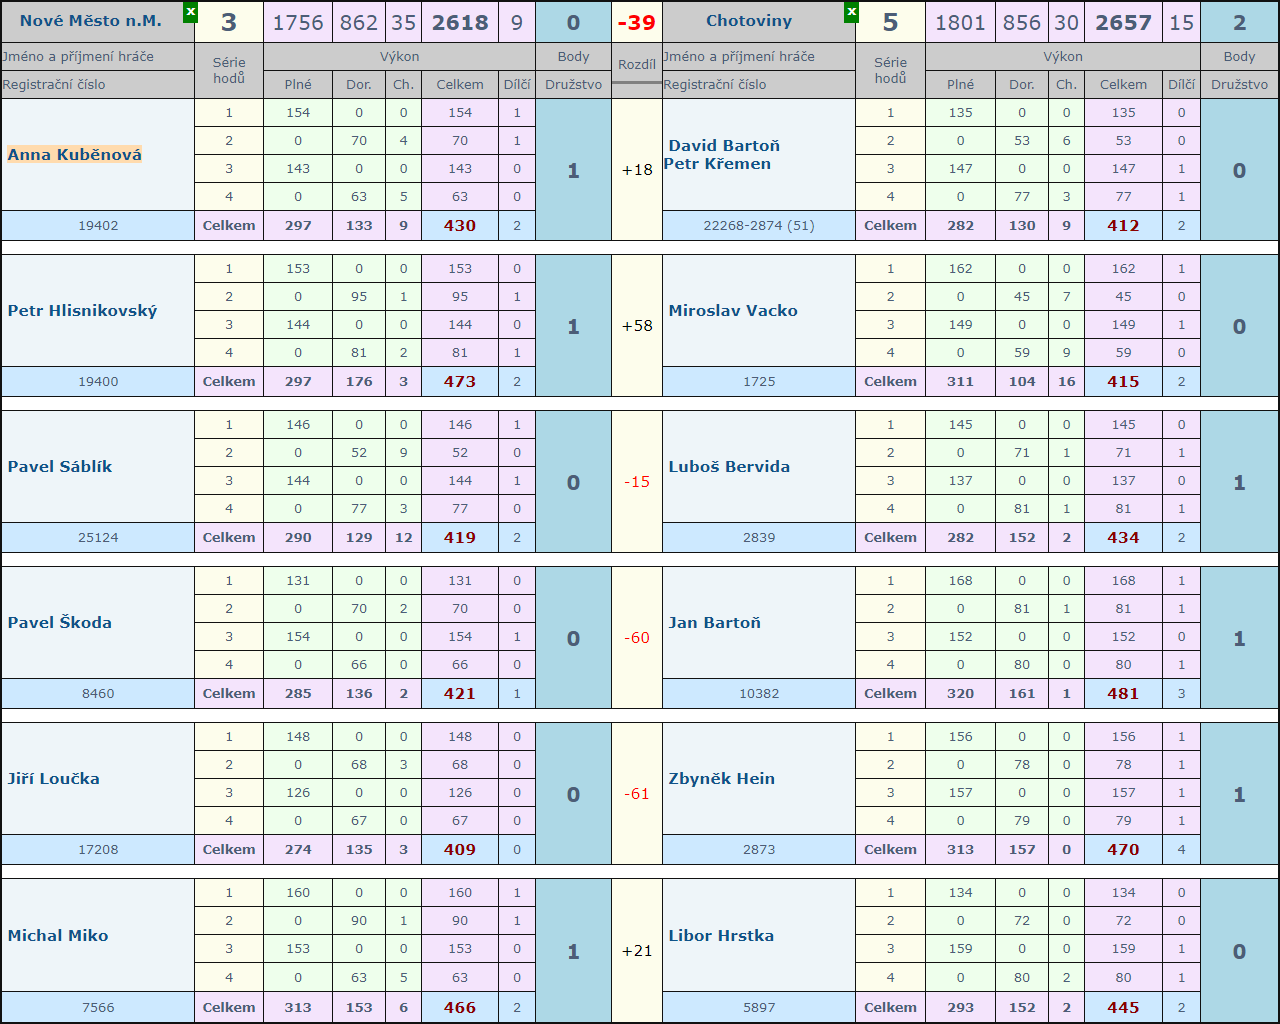Open player Petr Křemen
Image resolution: width=1280 pixels, height=1024 pixels.
pyautogui.click(x=717, y=164)
